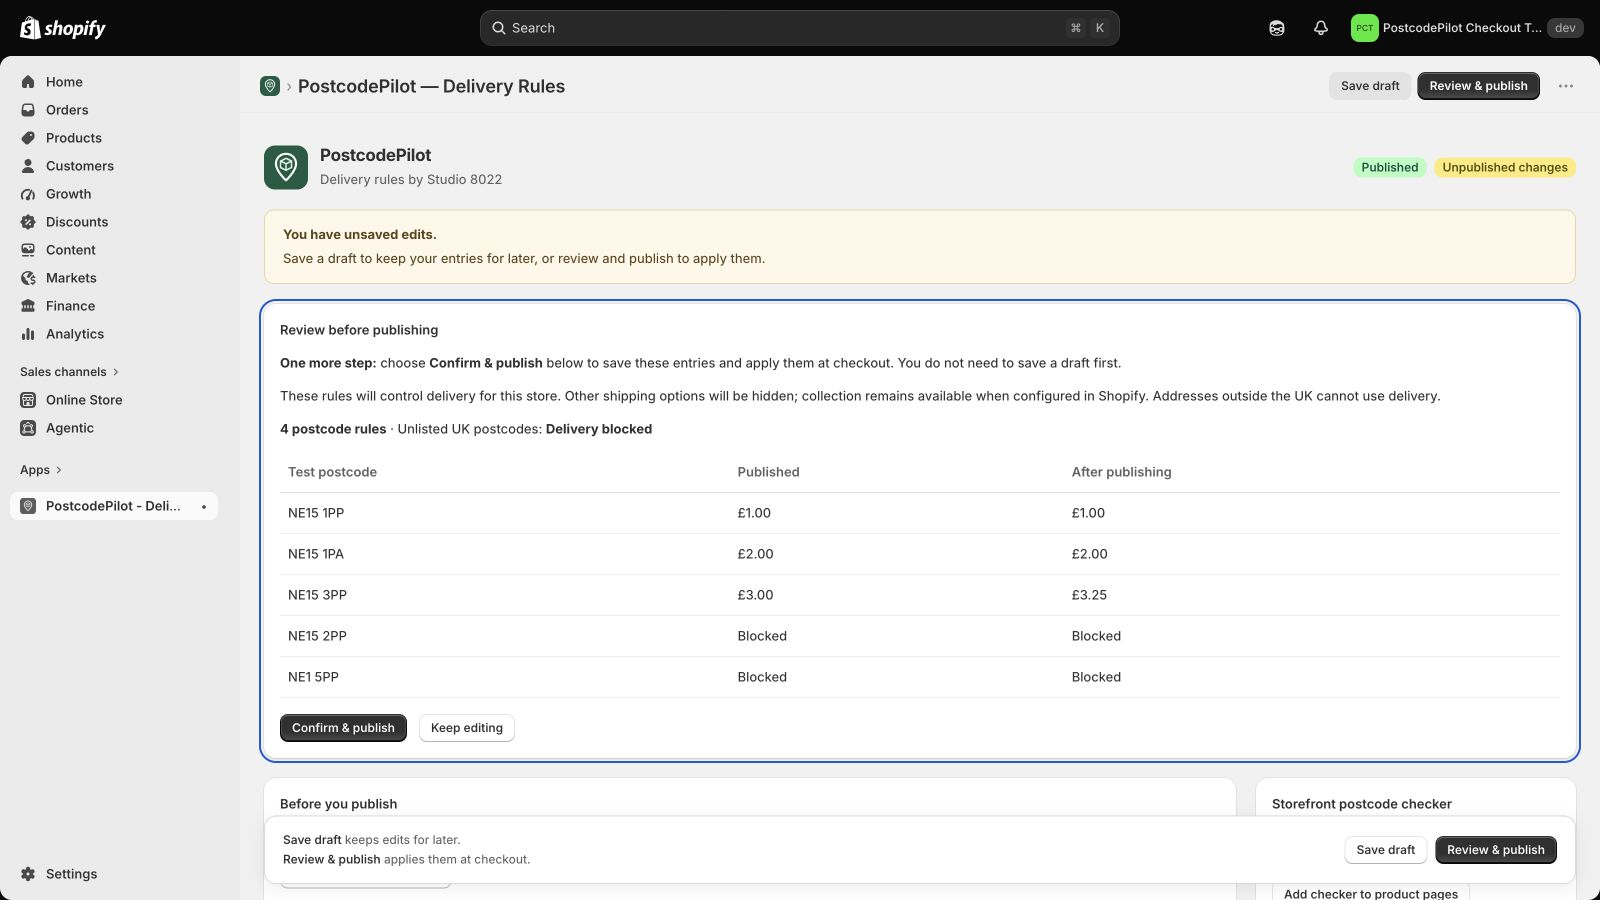Open the three-dot more actions menu
The height and width of the screenshot is (900, 1600).
coord(1566,86)
